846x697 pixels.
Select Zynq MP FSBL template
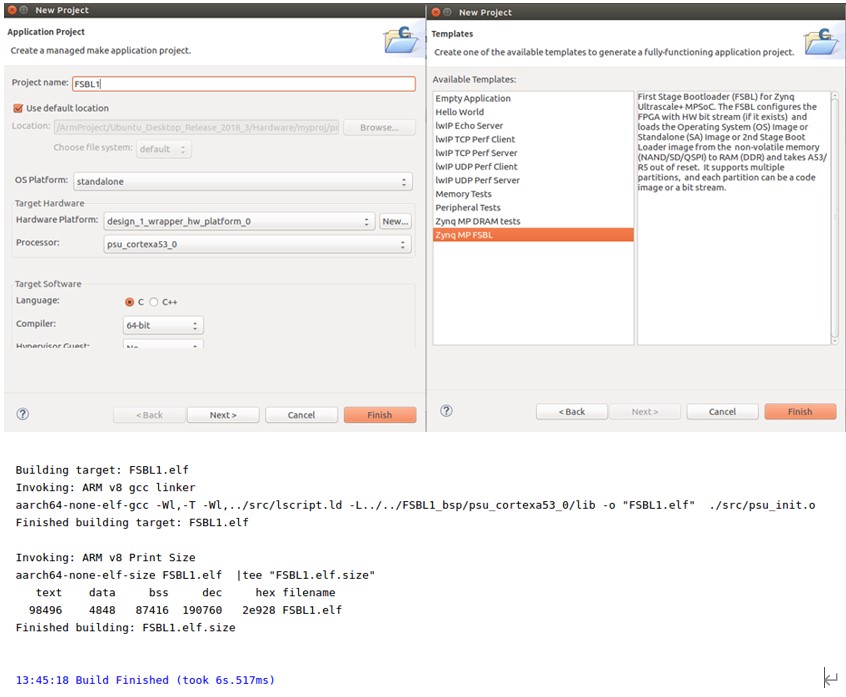pyautogui.click(x=533, y=235)
